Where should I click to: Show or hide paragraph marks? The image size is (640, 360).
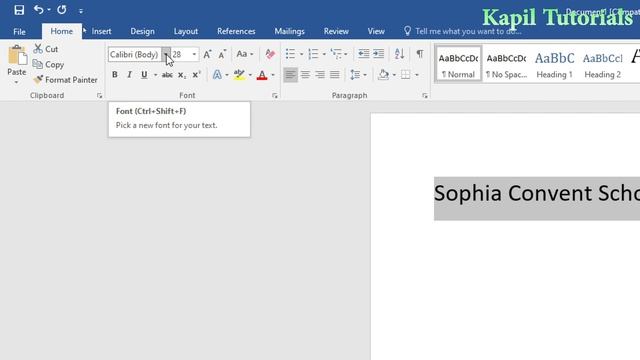click(x=420, y=53)
